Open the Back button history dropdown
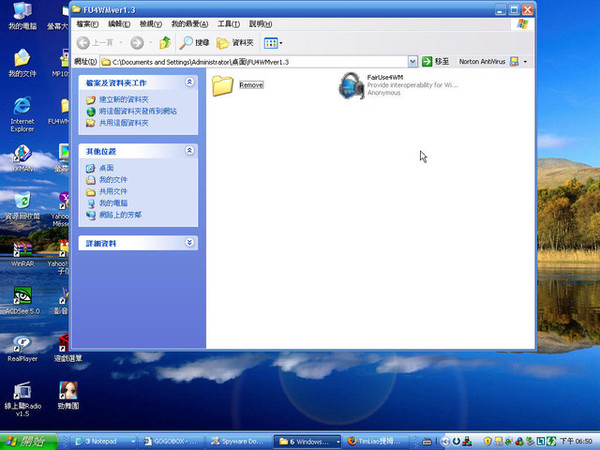600x450 pixels. pos(121,43)
